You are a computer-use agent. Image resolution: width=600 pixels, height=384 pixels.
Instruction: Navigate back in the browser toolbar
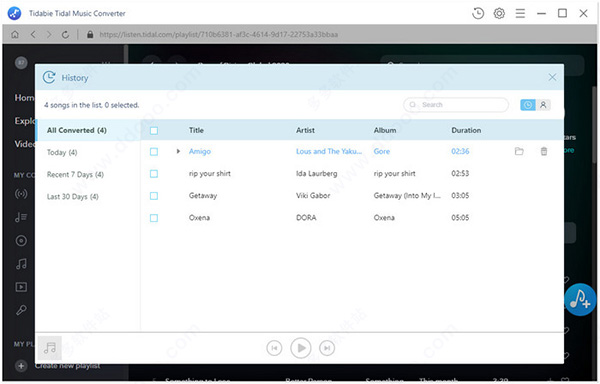click(33, 34)
